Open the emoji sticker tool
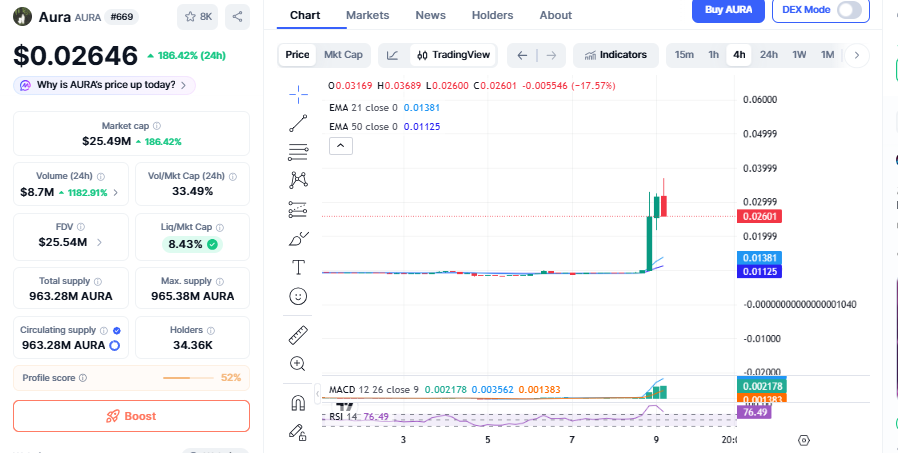This screenshot has width=898, height=453. [x=298, y=296]
